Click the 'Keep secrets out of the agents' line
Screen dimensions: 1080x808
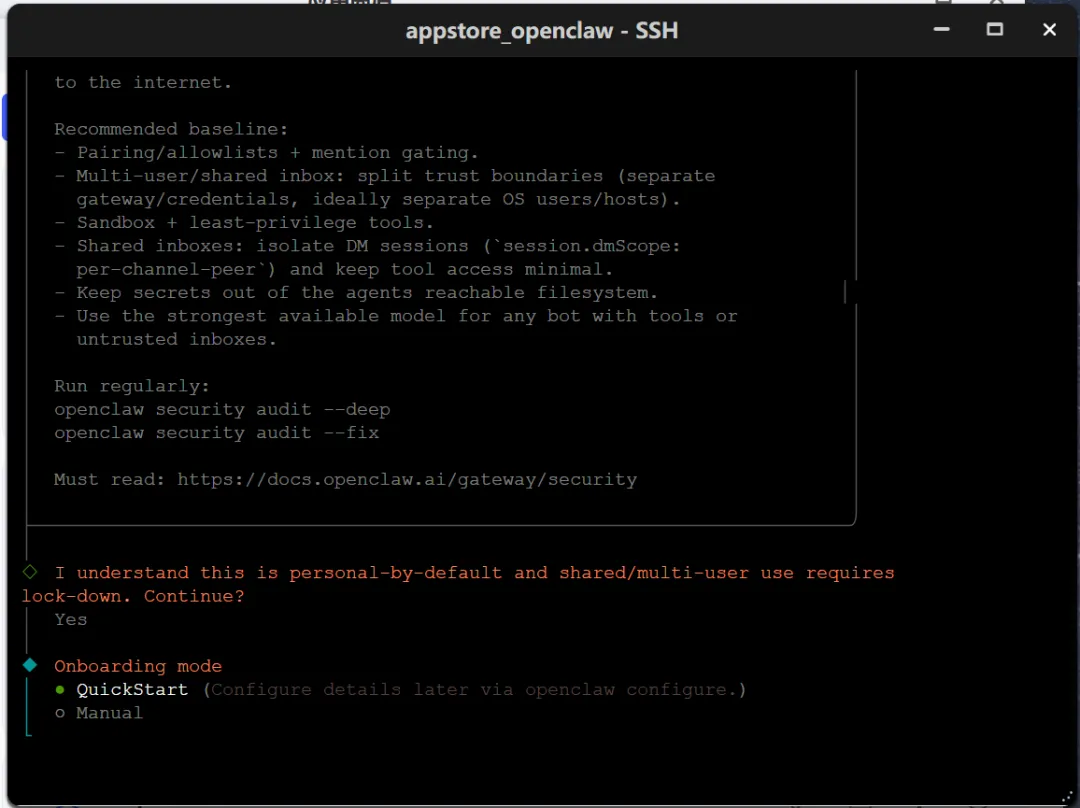[x=356, y=293]
